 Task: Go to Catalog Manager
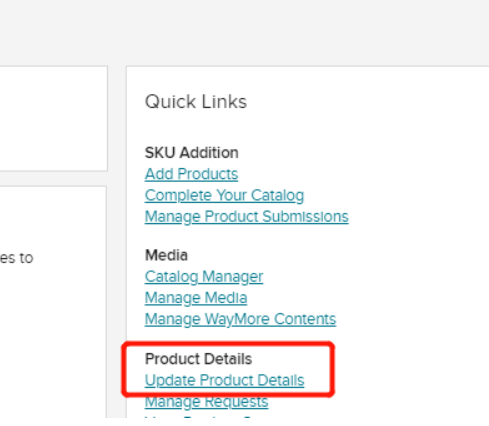[x=204, y=277]
